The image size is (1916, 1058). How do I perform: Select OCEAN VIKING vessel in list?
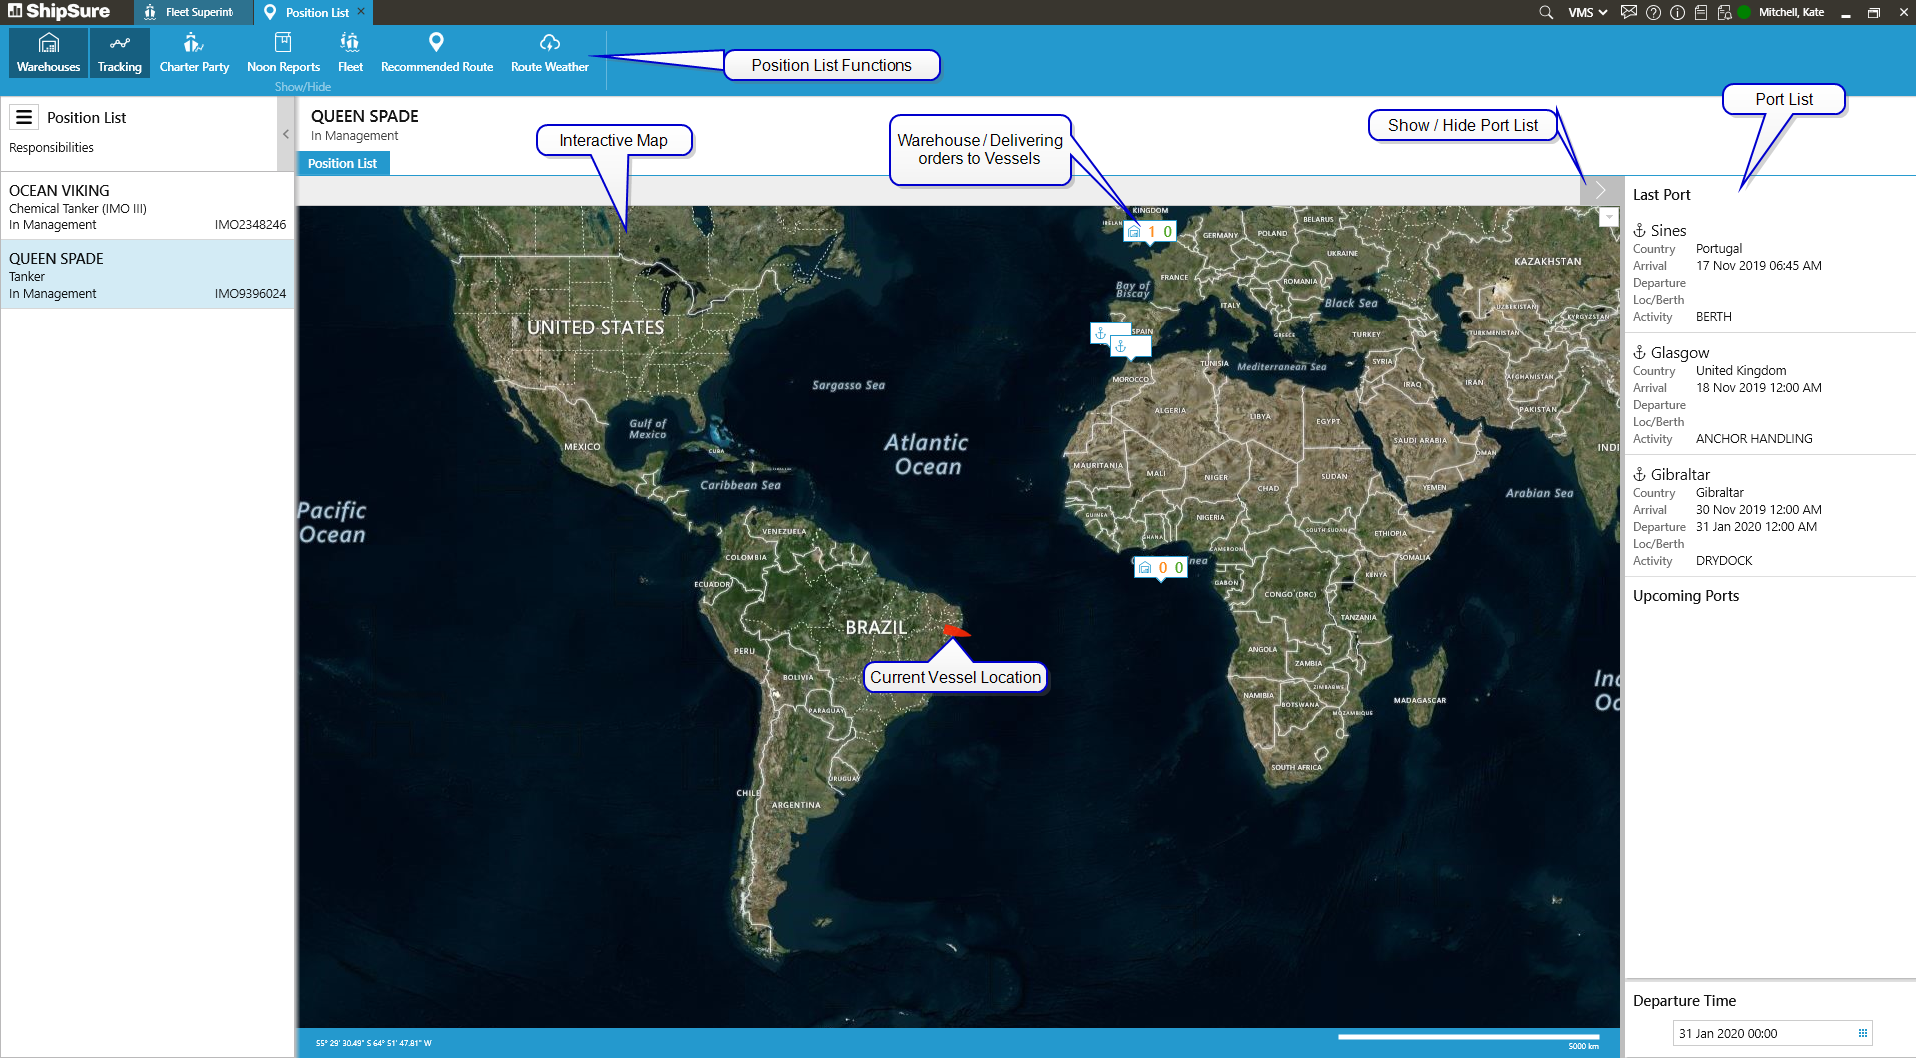point(147,207)
